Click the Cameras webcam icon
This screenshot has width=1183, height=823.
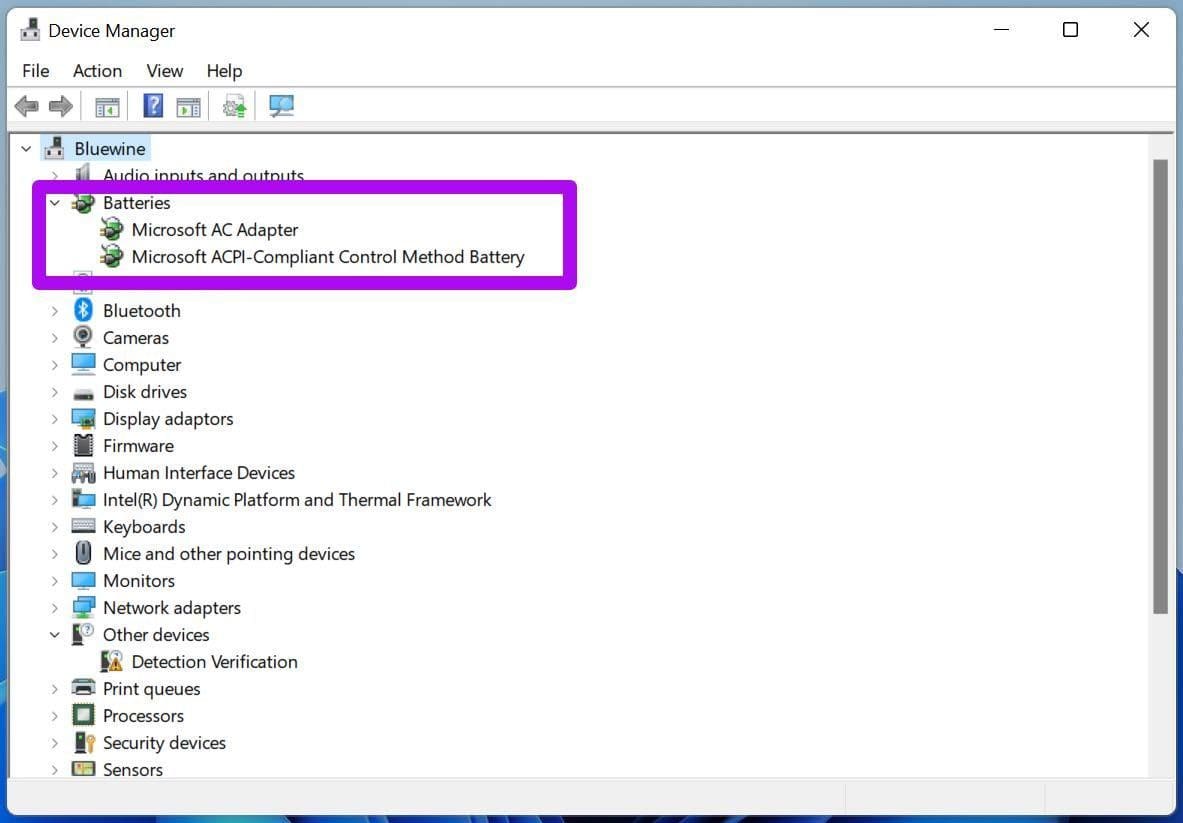[x=83, y=337]
